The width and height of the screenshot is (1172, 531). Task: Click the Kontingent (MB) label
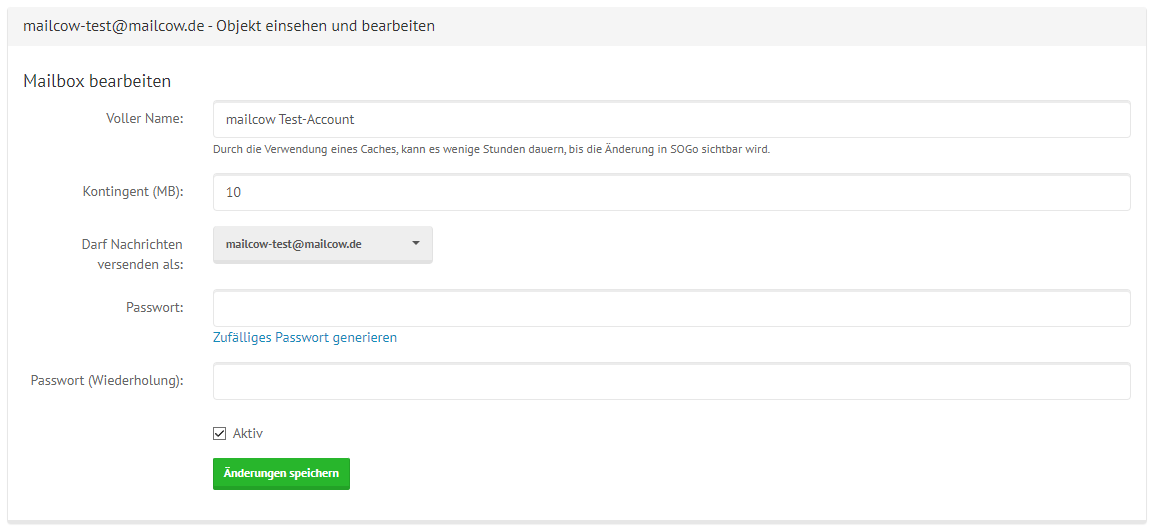point(133,191)
